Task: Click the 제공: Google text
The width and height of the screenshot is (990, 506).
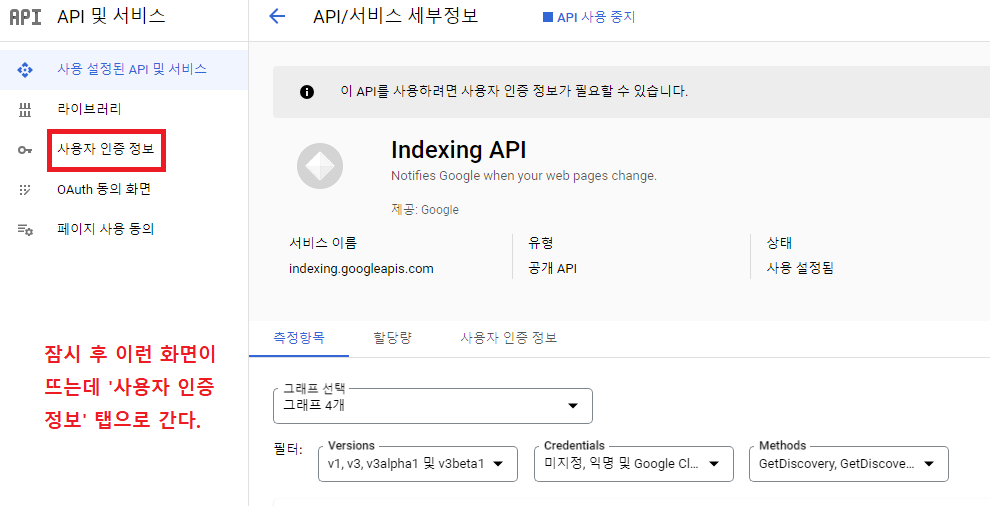Action: click(x=424, y=210)
